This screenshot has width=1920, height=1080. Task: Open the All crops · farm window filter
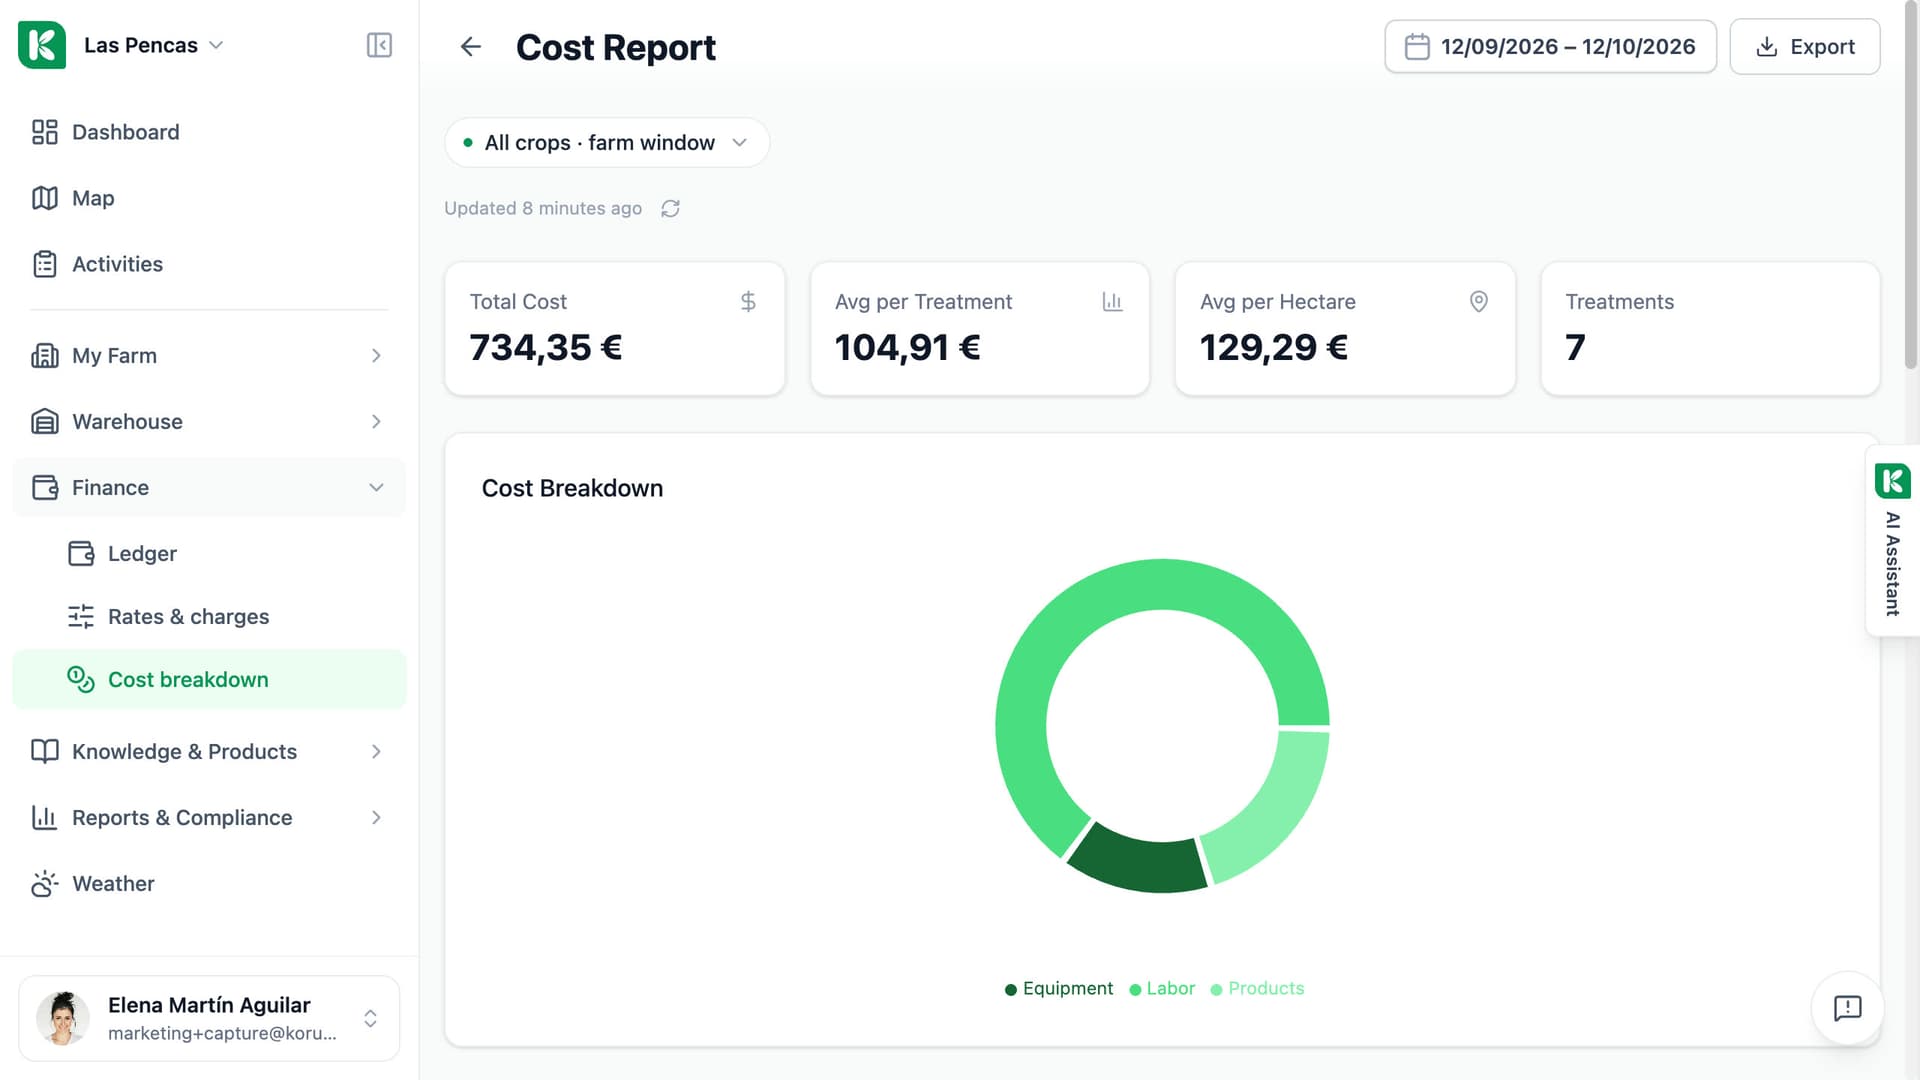(x=607, y=143)
